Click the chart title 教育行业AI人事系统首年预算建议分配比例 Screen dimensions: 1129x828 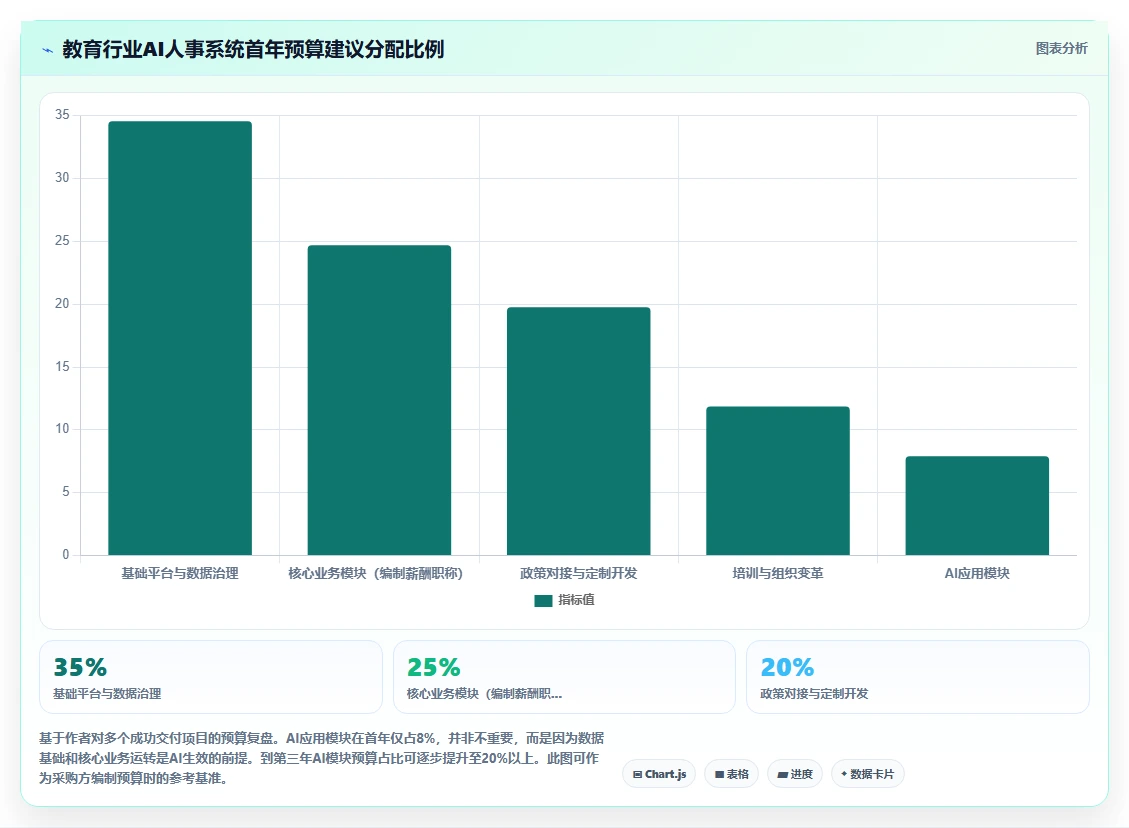coord(253,49)
